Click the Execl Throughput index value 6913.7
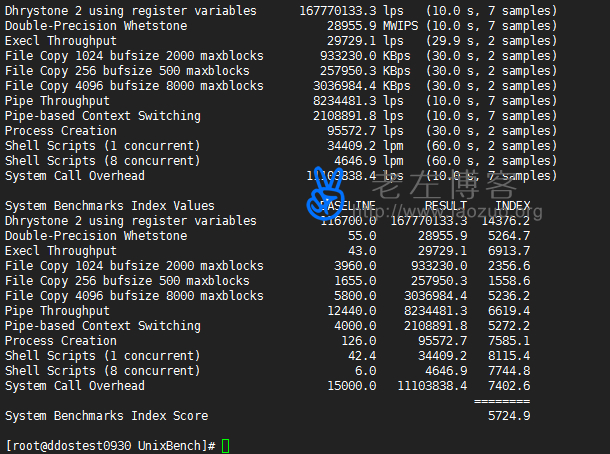Viewport: 610px width, 454px height. tap(508, 251)
